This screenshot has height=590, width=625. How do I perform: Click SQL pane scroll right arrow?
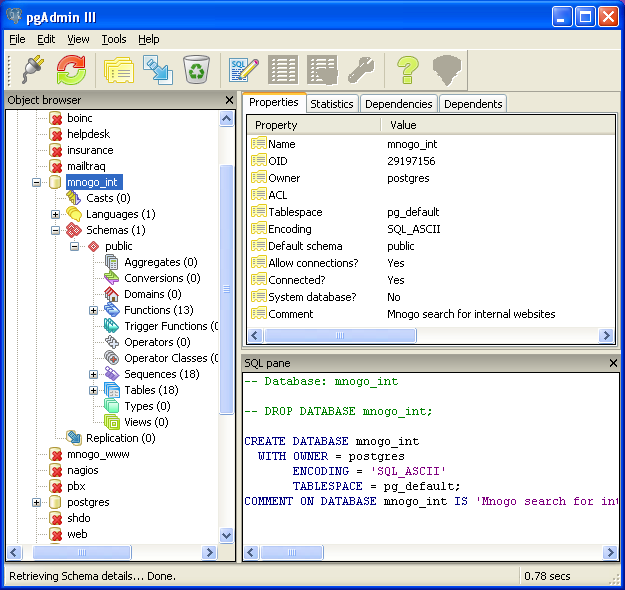pos(610,553)
